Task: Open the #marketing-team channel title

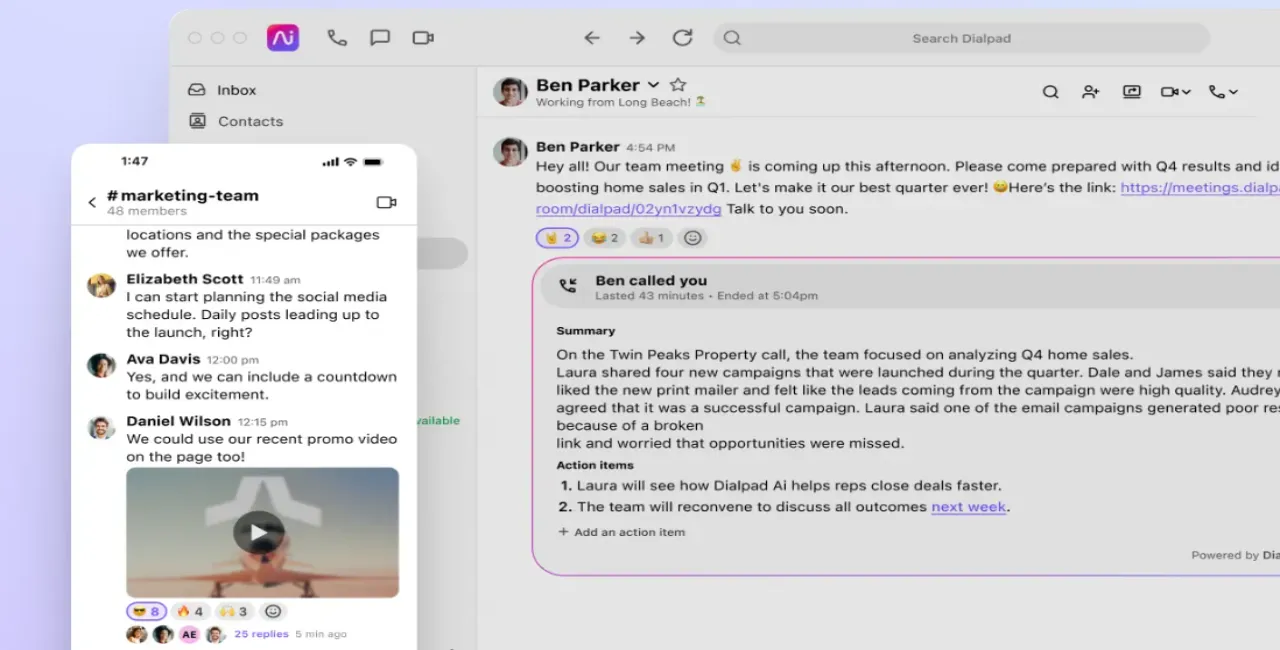Action: [182, 195]
